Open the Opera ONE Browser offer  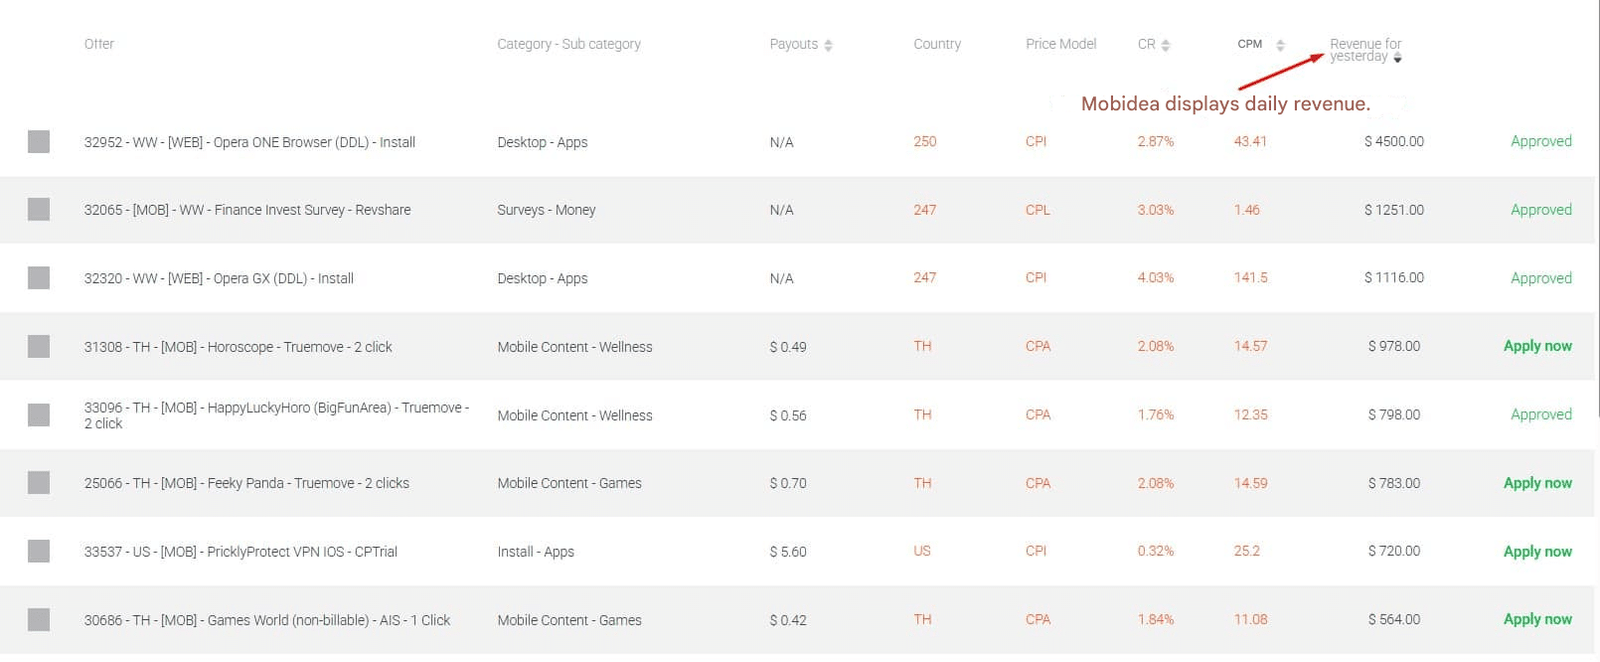point(249,142)
